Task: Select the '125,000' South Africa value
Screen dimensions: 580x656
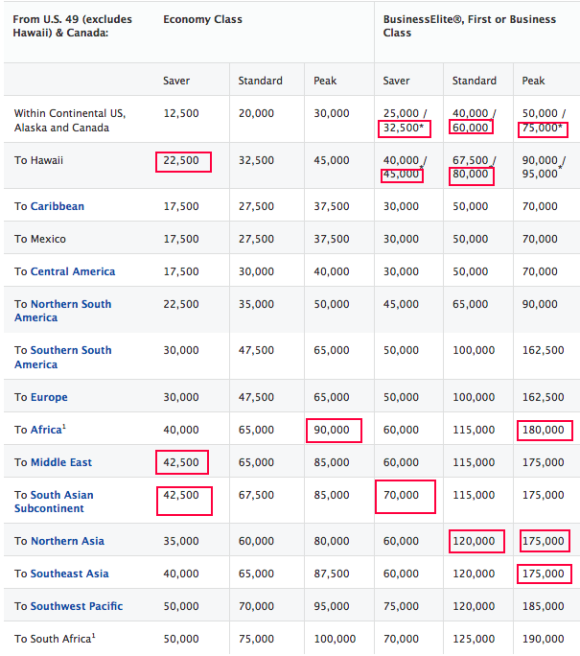Action: [x=474, y=639]
